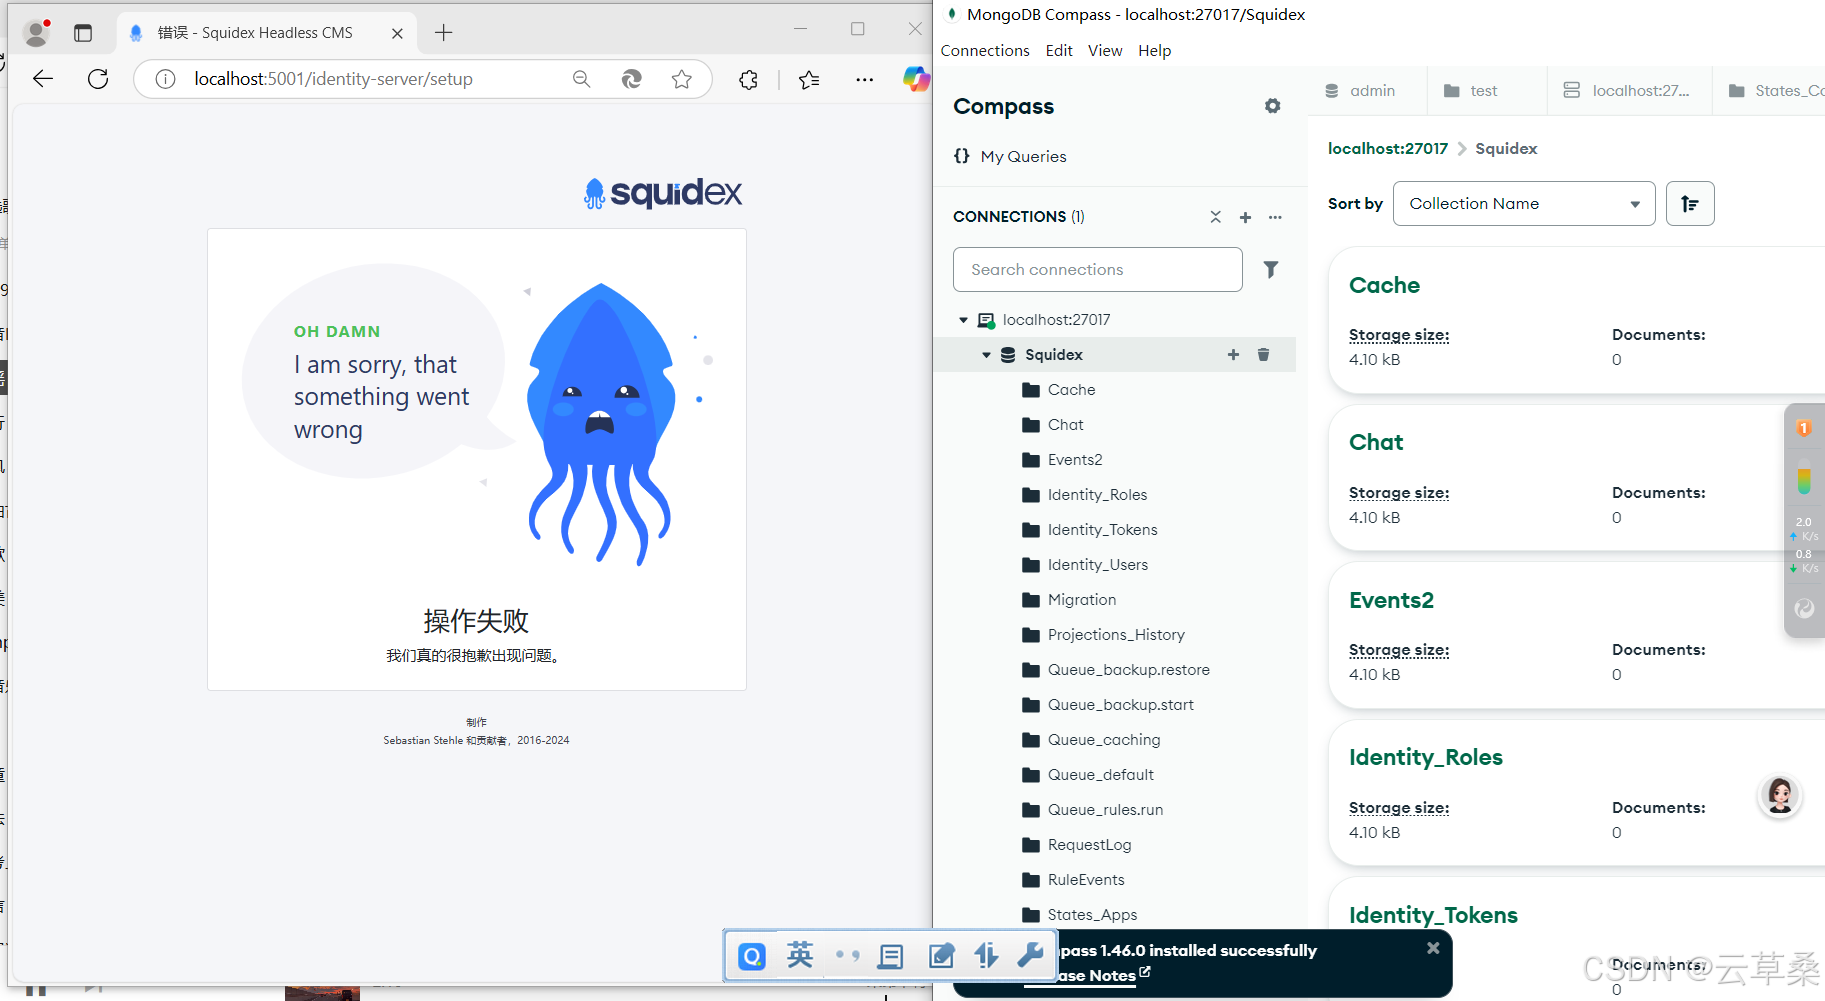Open Compass settings gear icon

pos(1272,106)
